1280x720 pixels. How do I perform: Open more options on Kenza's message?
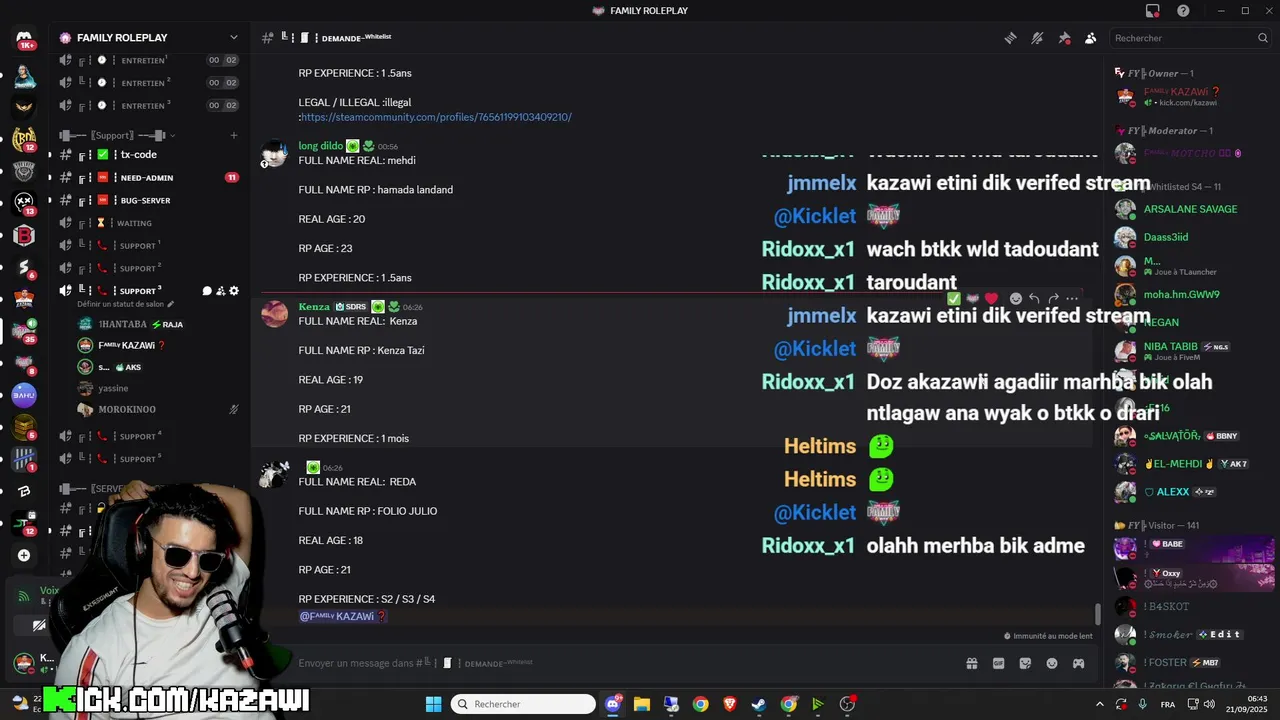(x=1072, y=299)
